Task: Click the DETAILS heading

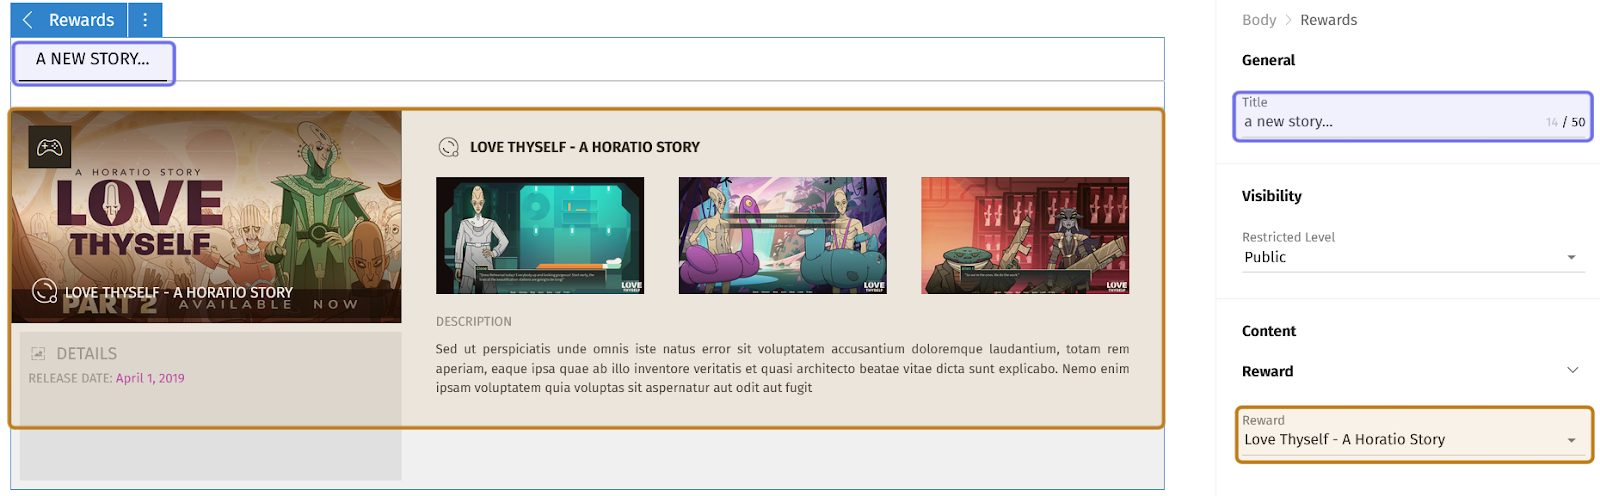Action: [87, 354]
